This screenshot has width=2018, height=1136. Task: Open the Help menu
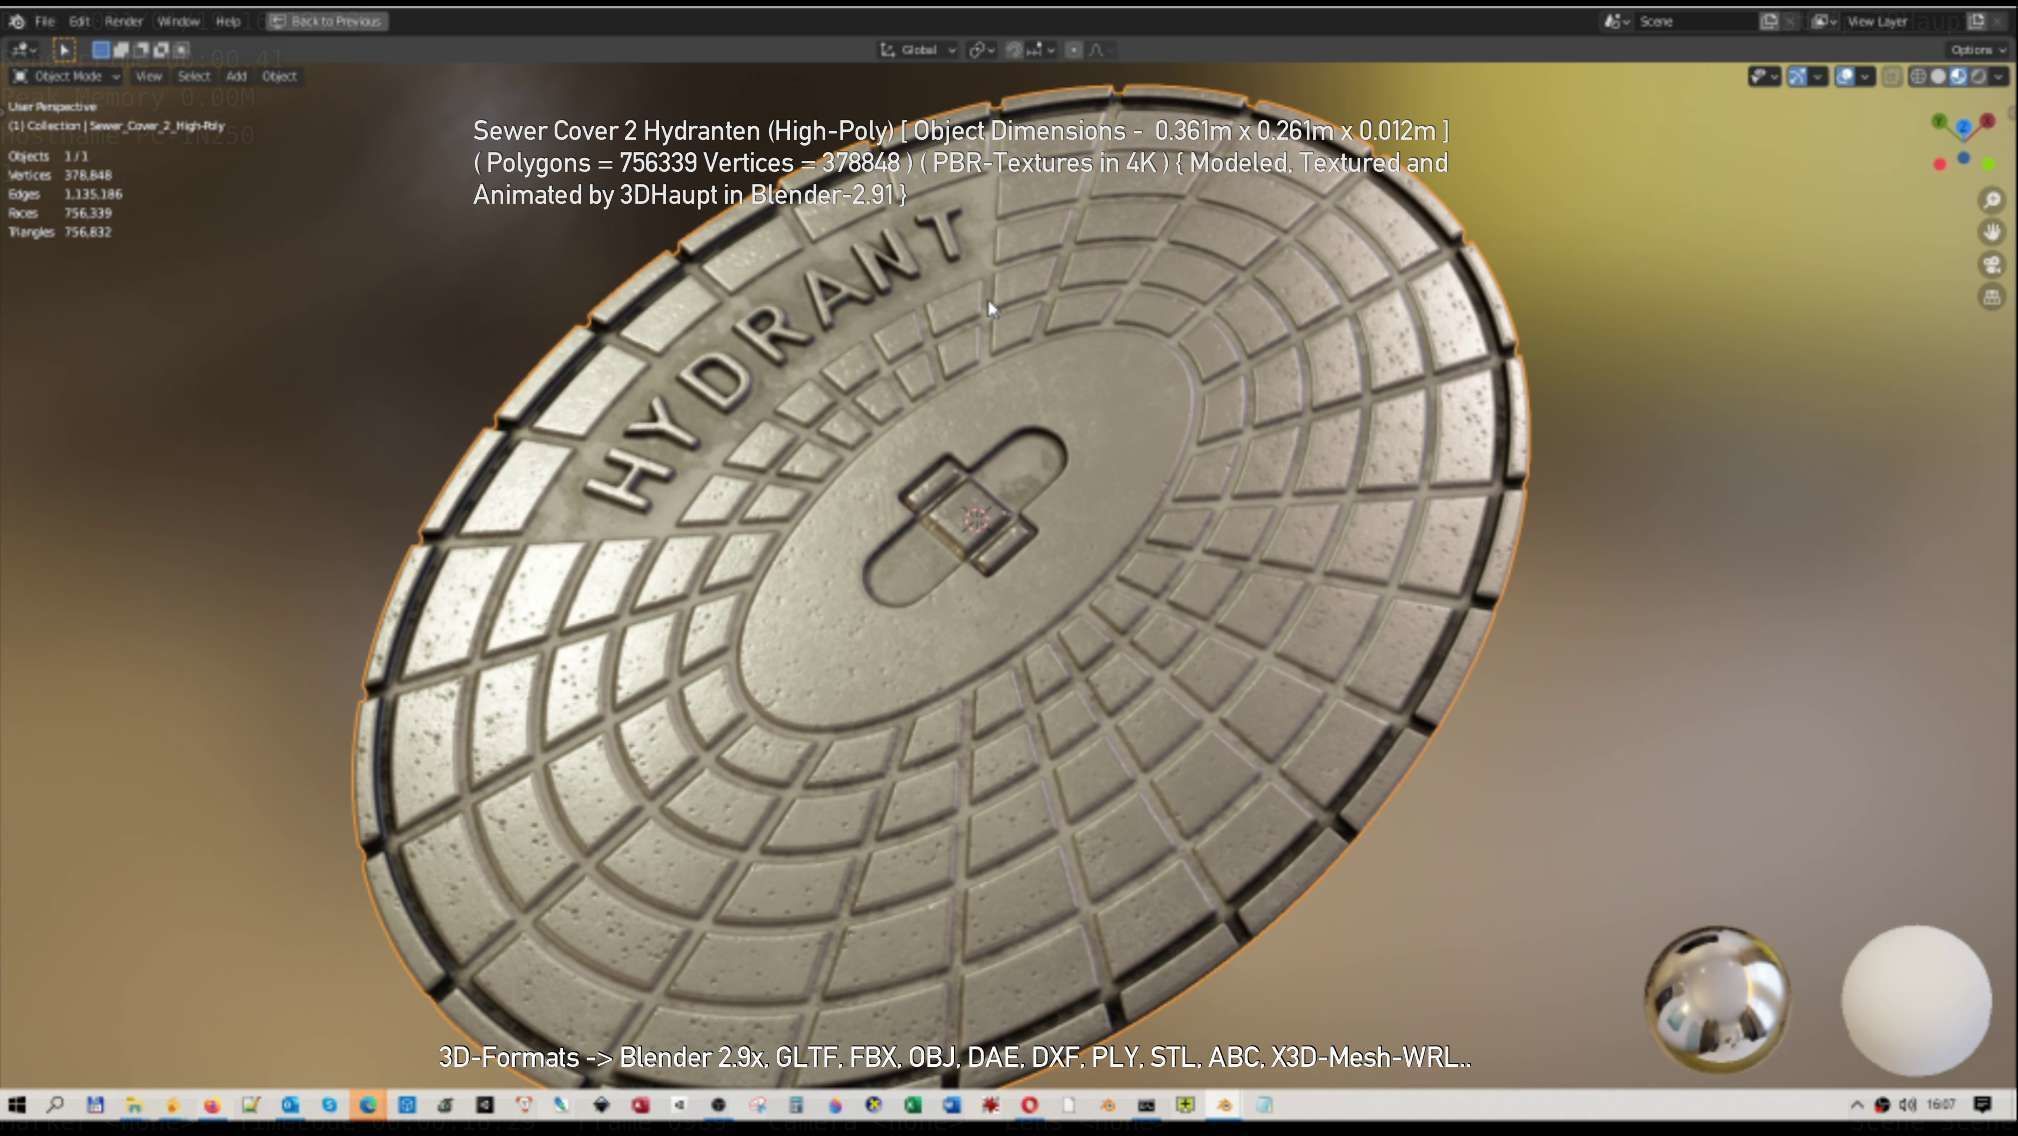pos(228,21)
